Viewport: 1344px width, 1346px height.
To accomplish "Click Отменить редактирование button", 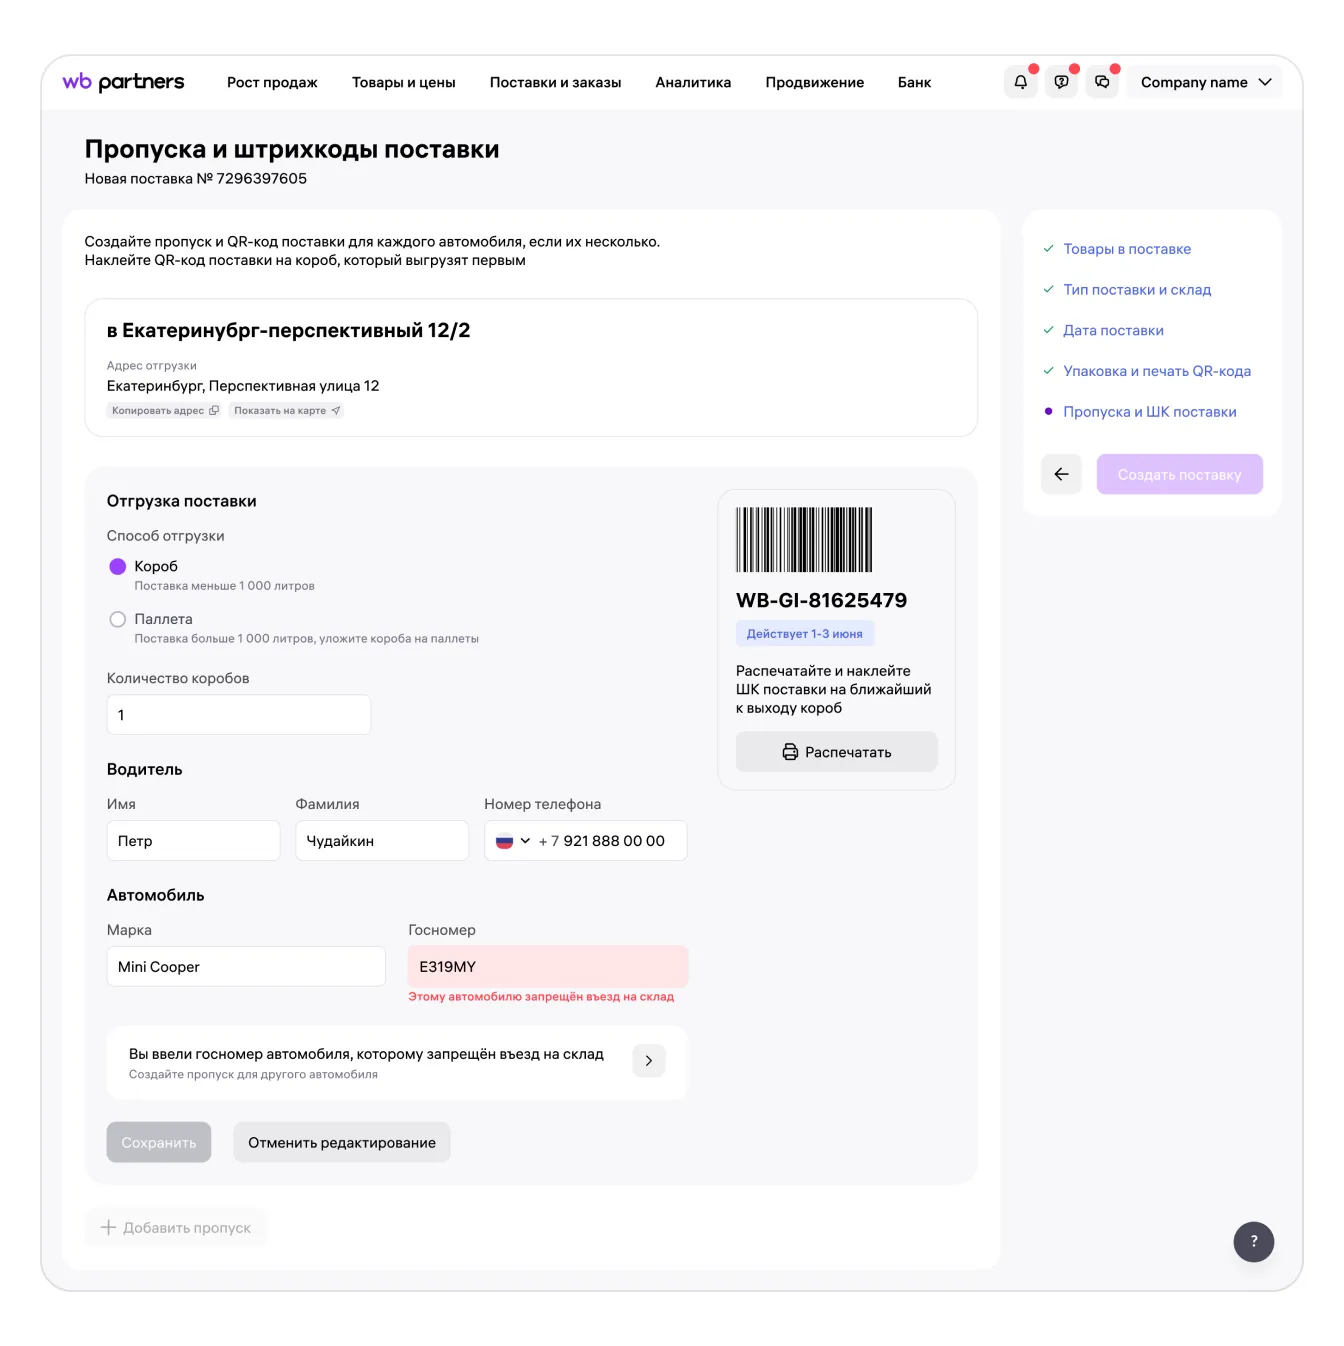I will point(341,1142).
